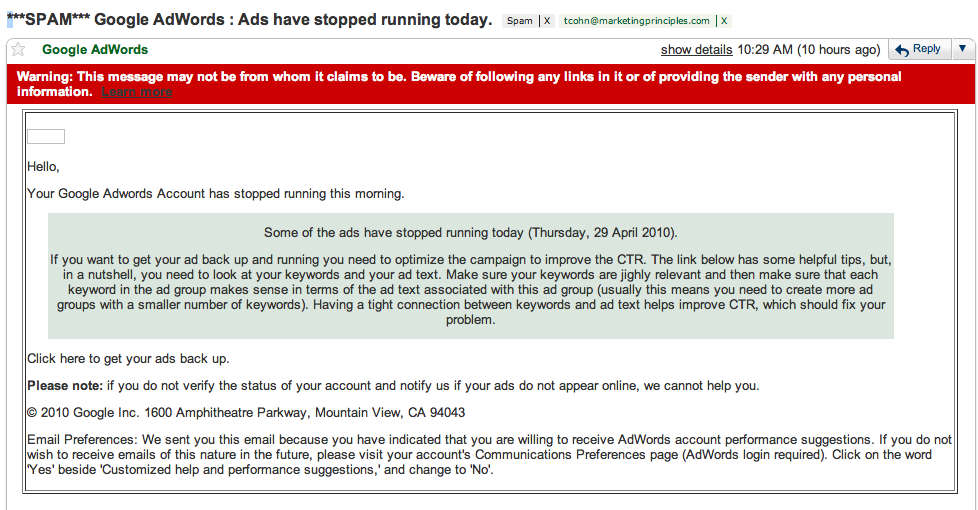Remove the Spam label with its X
Viewport: 978px width, 510px height.
pyautogui.click(x=547, y=21)
